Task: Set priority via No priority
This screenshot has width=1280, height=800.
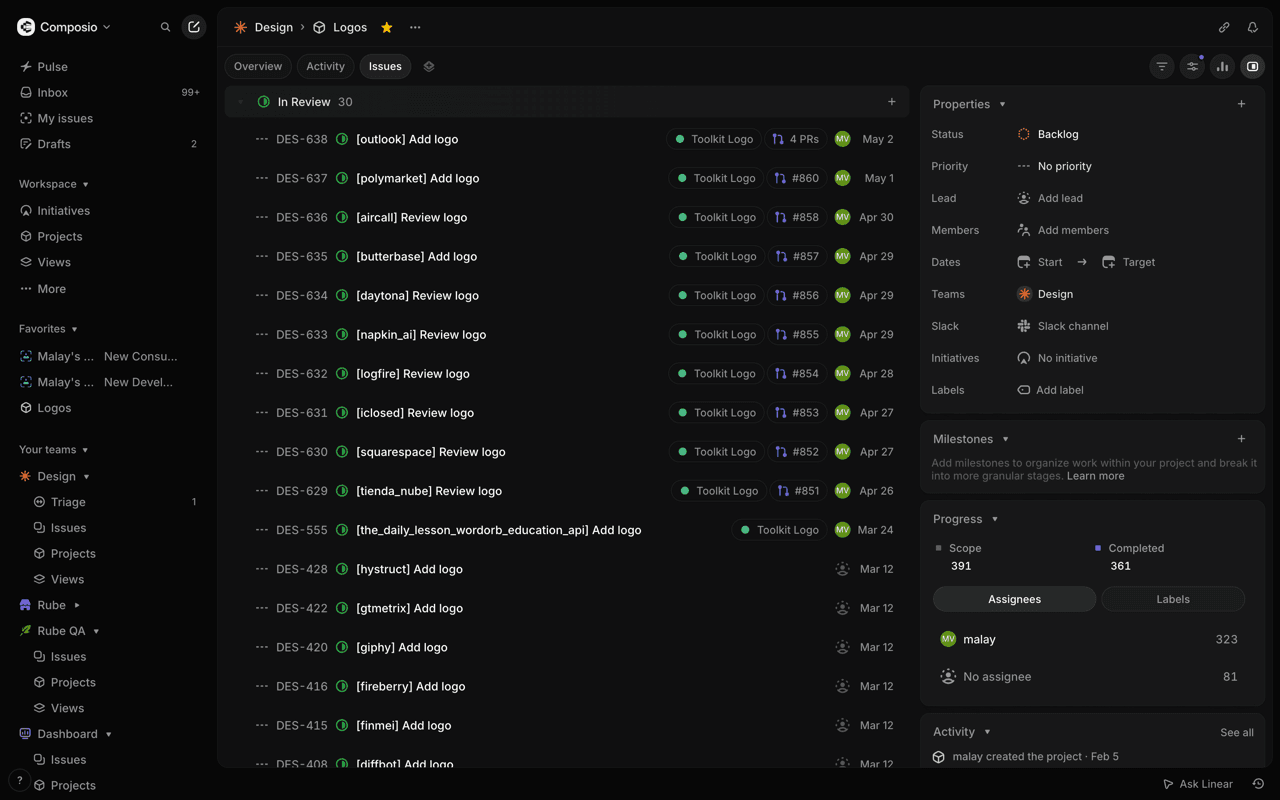Action: coord(1054,166)
